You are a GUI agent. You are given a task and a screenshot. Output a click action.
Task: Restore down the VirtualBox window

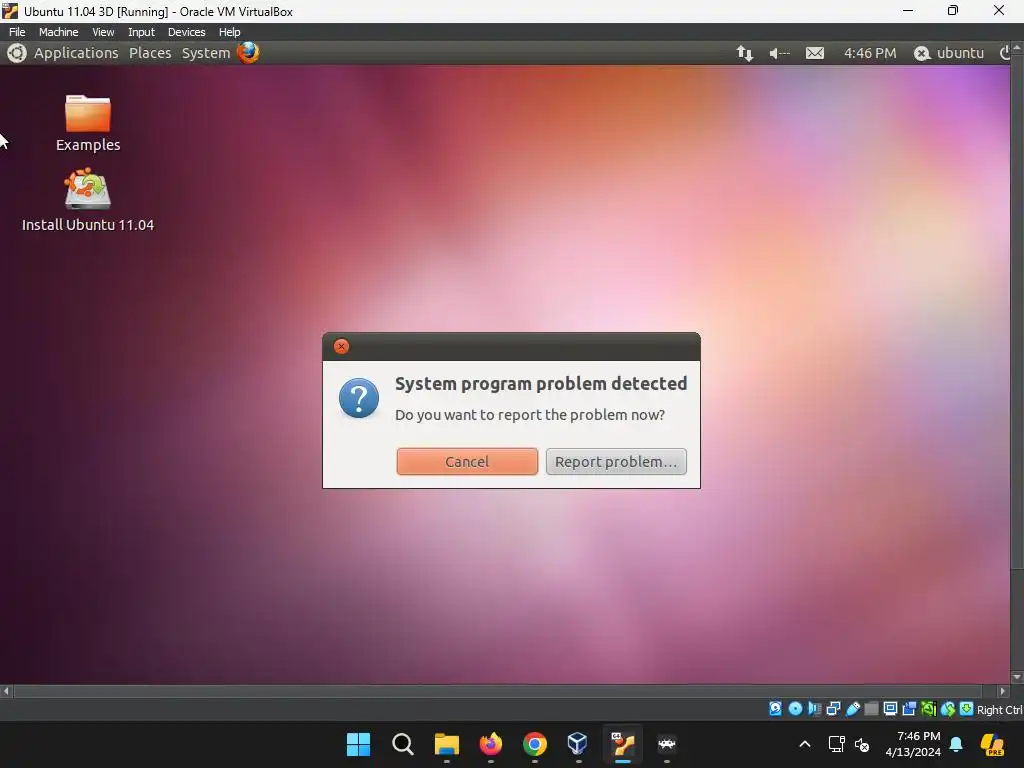(953, 10)
